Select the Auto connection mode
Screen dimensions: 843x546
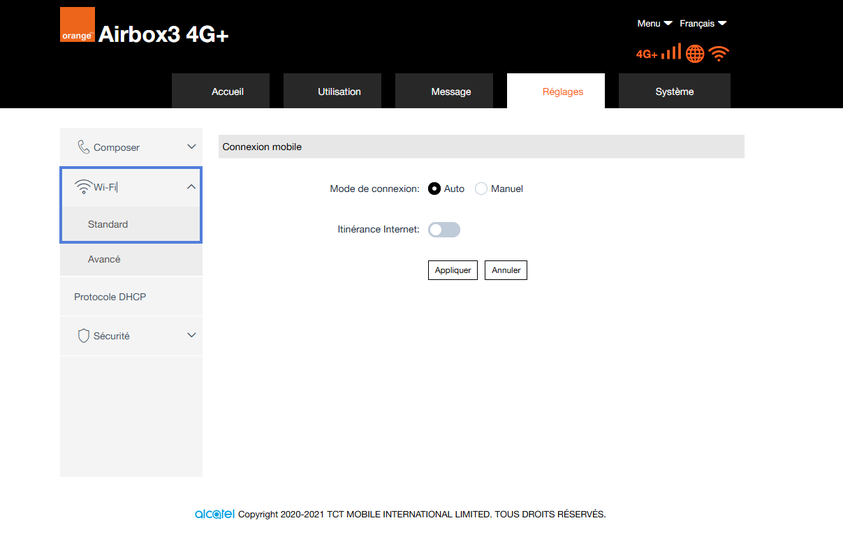point(434,189)
